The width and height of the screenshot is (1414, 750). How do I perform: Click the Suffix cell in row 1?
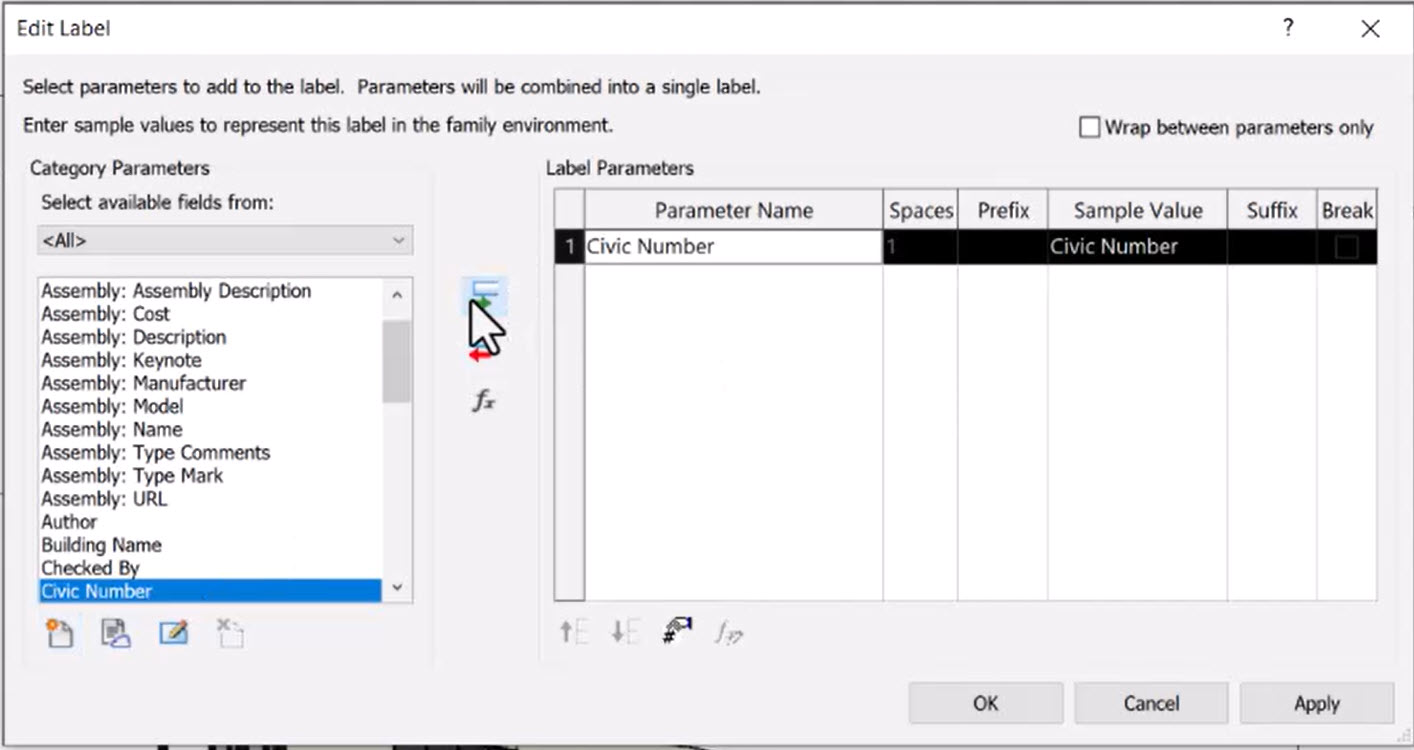pos(1272,247)
